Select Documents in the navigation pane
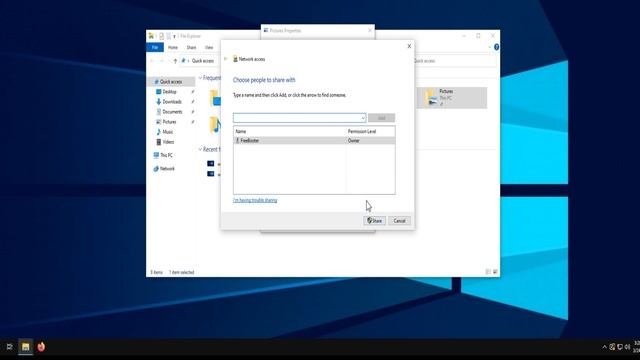Viewport: 640px width, 360px height. pos(172,112)
